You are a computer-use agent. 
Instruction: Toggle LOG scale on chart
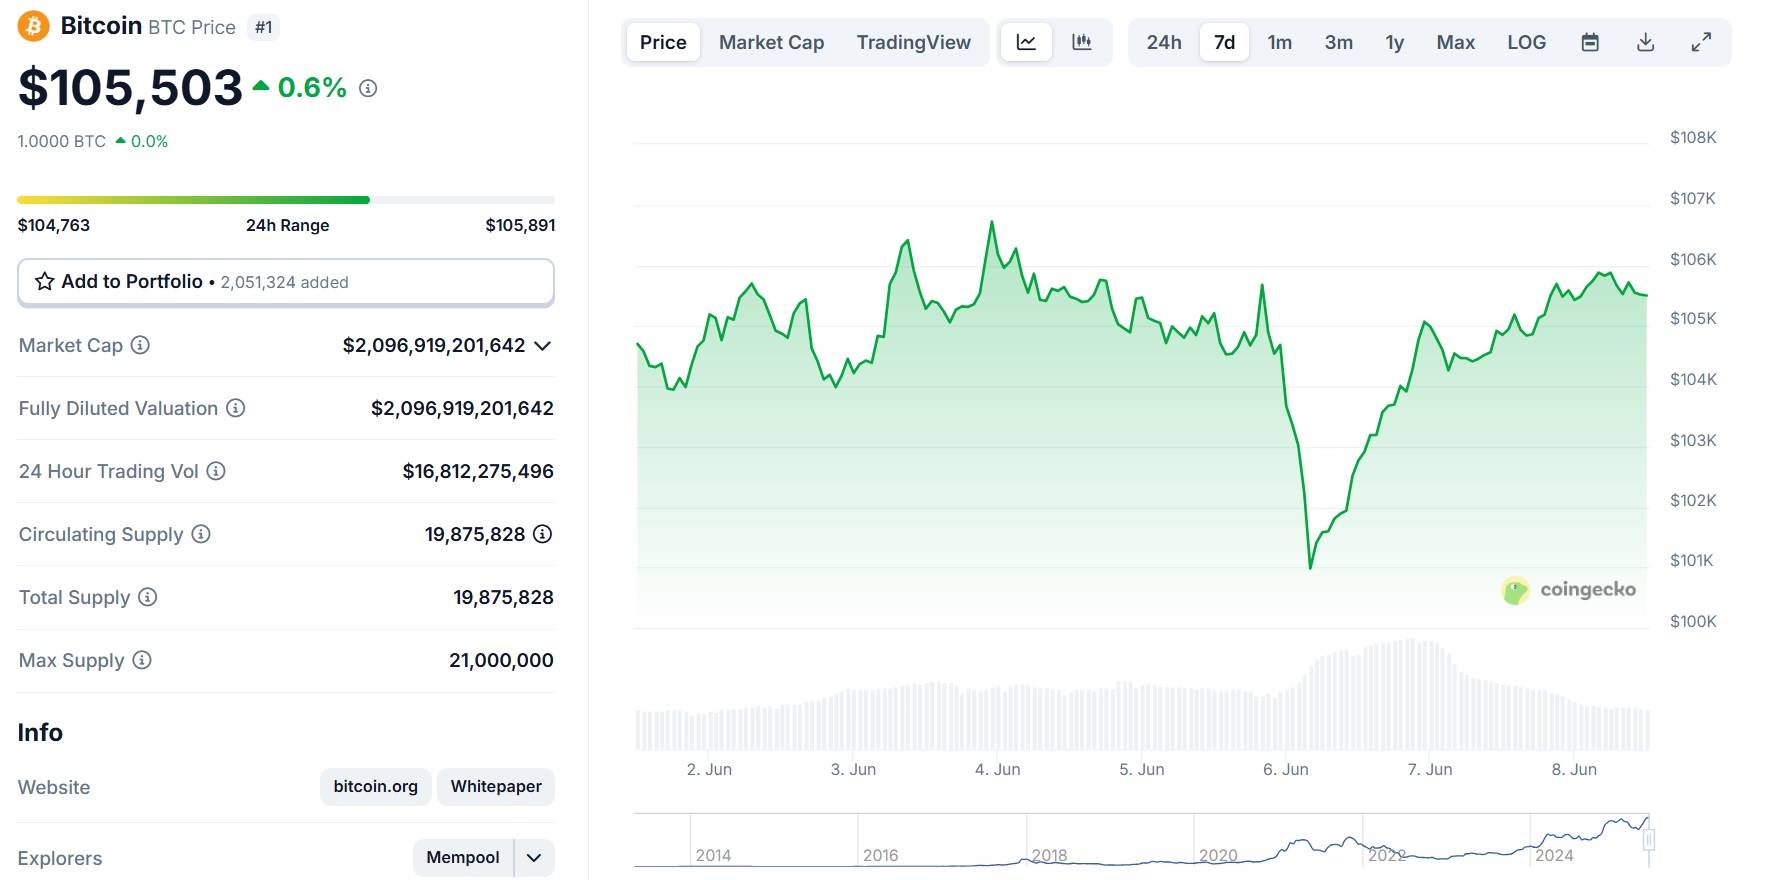click(1526, 42)
